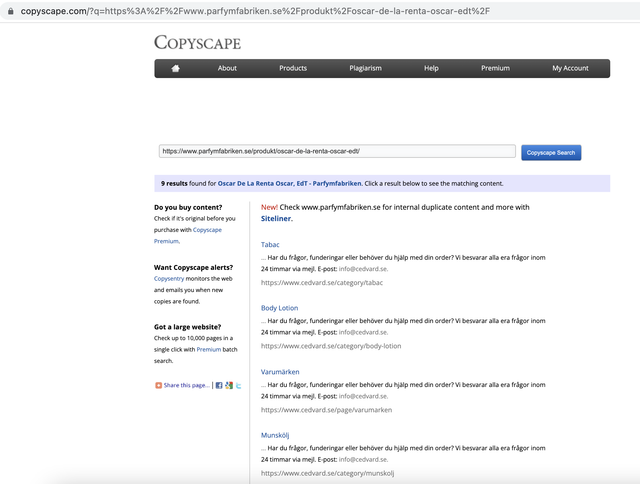The width and height of the screenshot is (640, 484).
Task: Click the Twitter share icon
Action: pyautogui.click(x=238, y=385)
